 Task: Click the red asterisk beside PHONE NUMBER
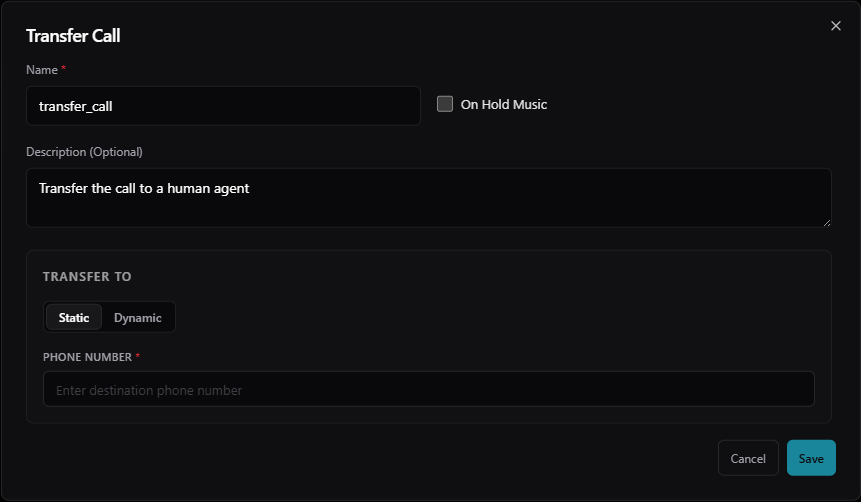tap(138, 356)
